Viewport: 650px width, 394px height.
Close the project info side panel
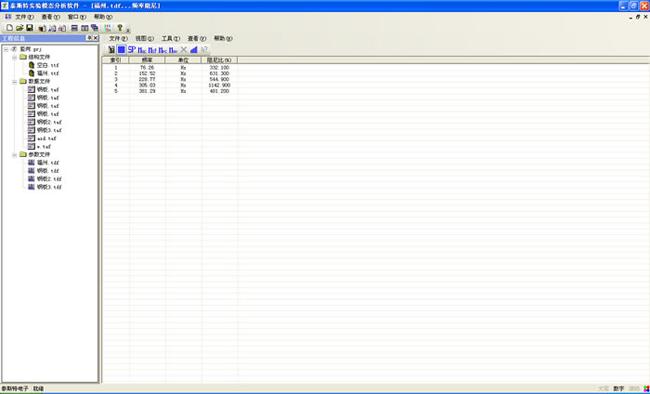[95, 38]
